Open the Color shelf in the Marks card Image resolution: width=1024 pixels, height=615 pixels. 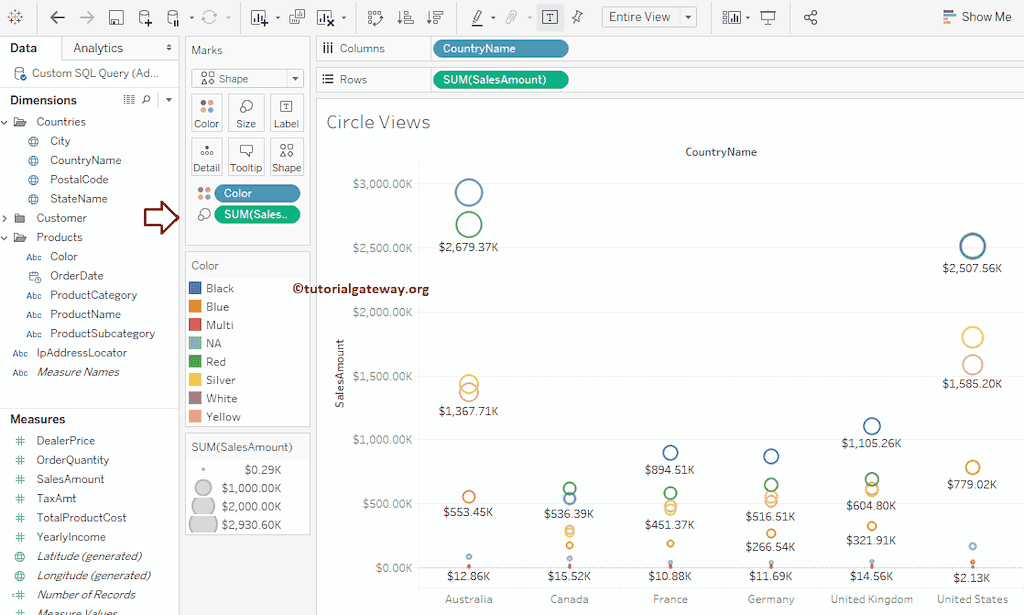(x=206, y=112)
